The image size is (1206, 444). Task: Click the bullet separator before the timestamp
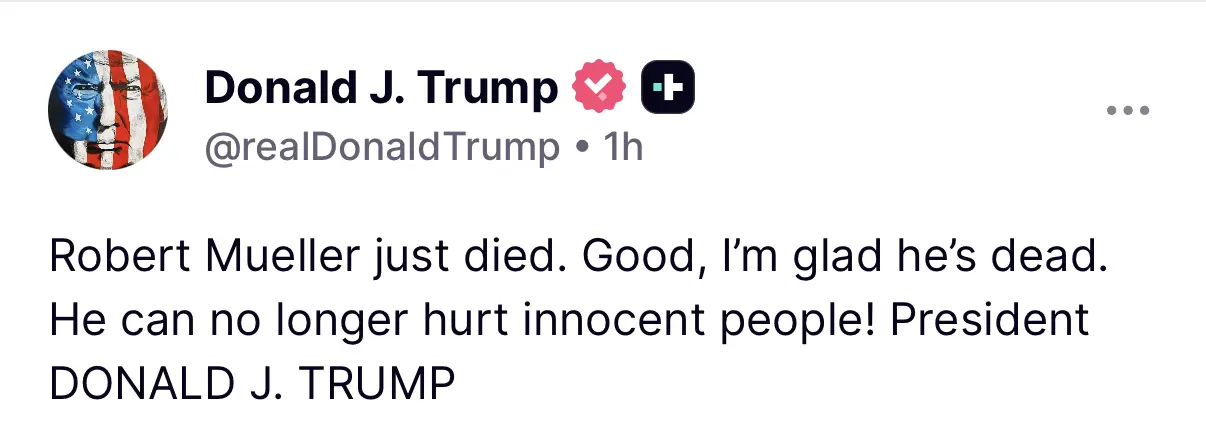click(582, 148)
